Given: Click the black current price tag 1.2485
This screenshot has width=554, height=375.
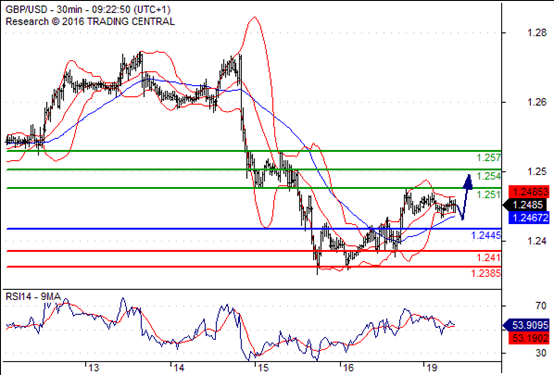Looking at the screenshot, I should tap(527, 205).
